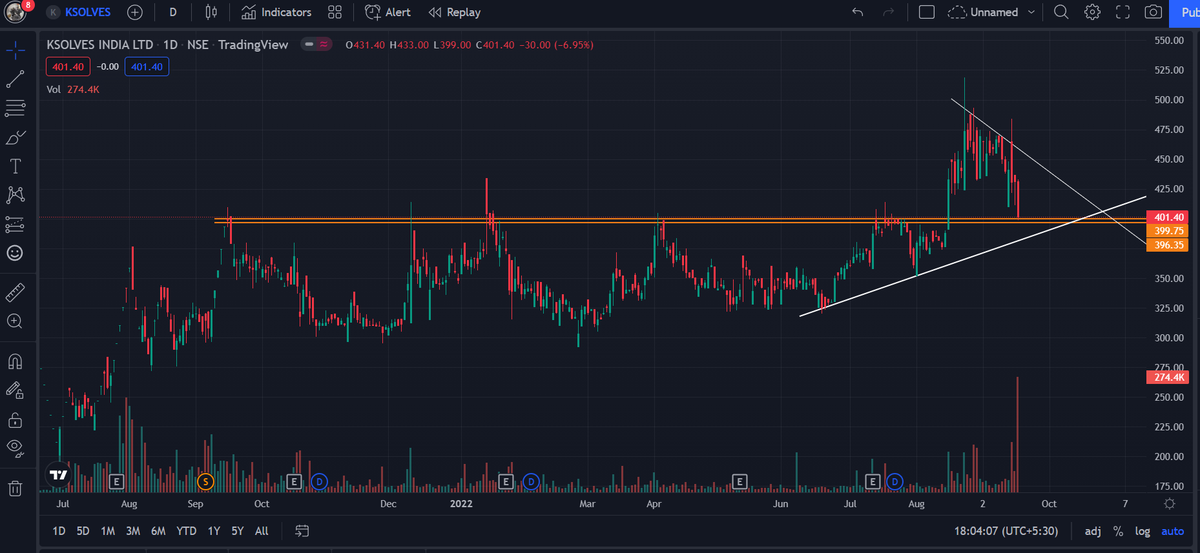Select the 1Y date range

click(x=213, y=531)
